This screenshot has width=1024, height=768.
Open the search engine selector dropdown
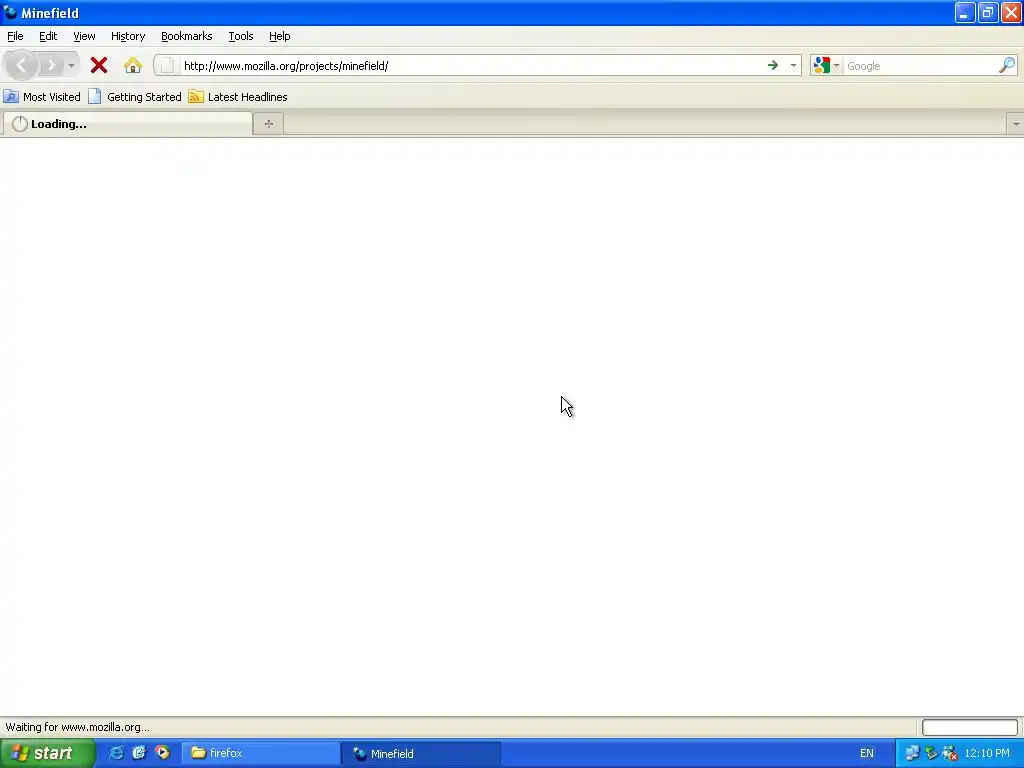point(826,65)
